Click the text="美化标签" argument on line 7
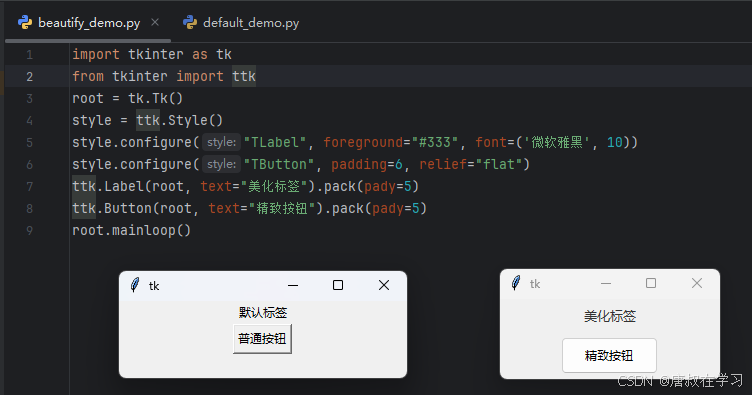The width and height of the screenshot is (752, 395). [254, 186]
